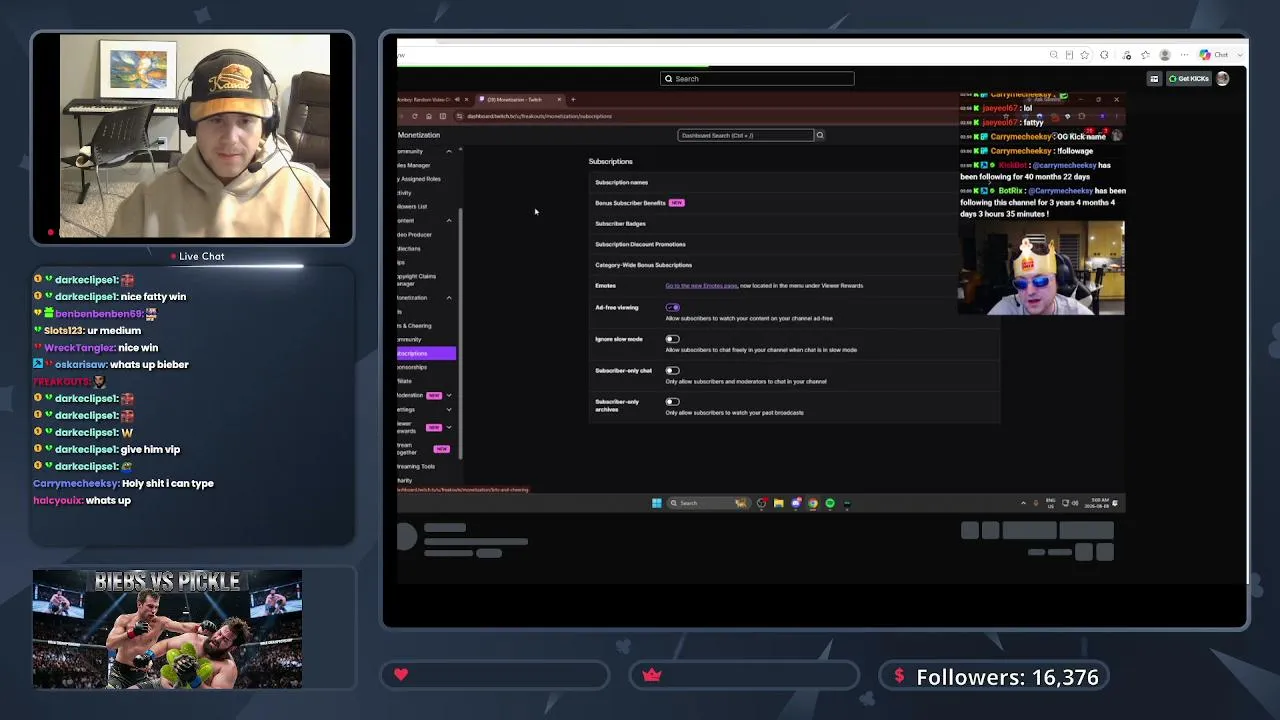Open the Kick user avatar menu
1280x720 pixels.
pyautogui.click(x=1222, y=79)
